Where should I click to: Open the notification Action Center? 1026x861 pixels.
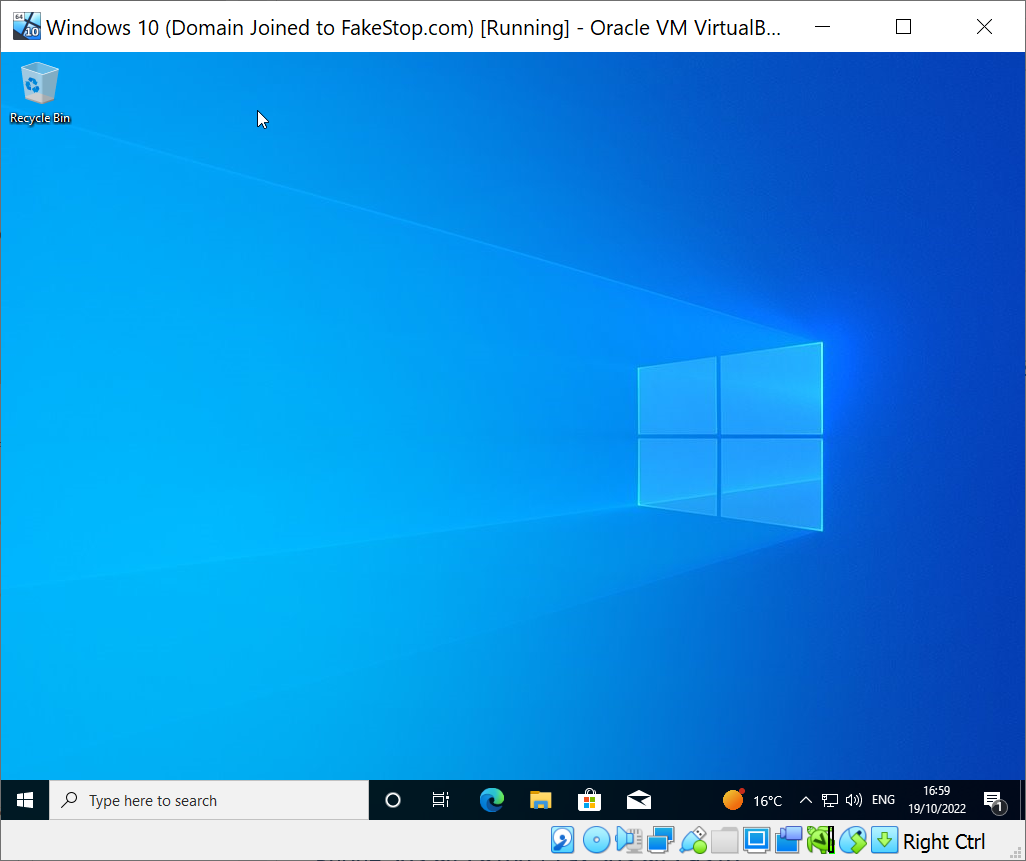tap(994, 800)
